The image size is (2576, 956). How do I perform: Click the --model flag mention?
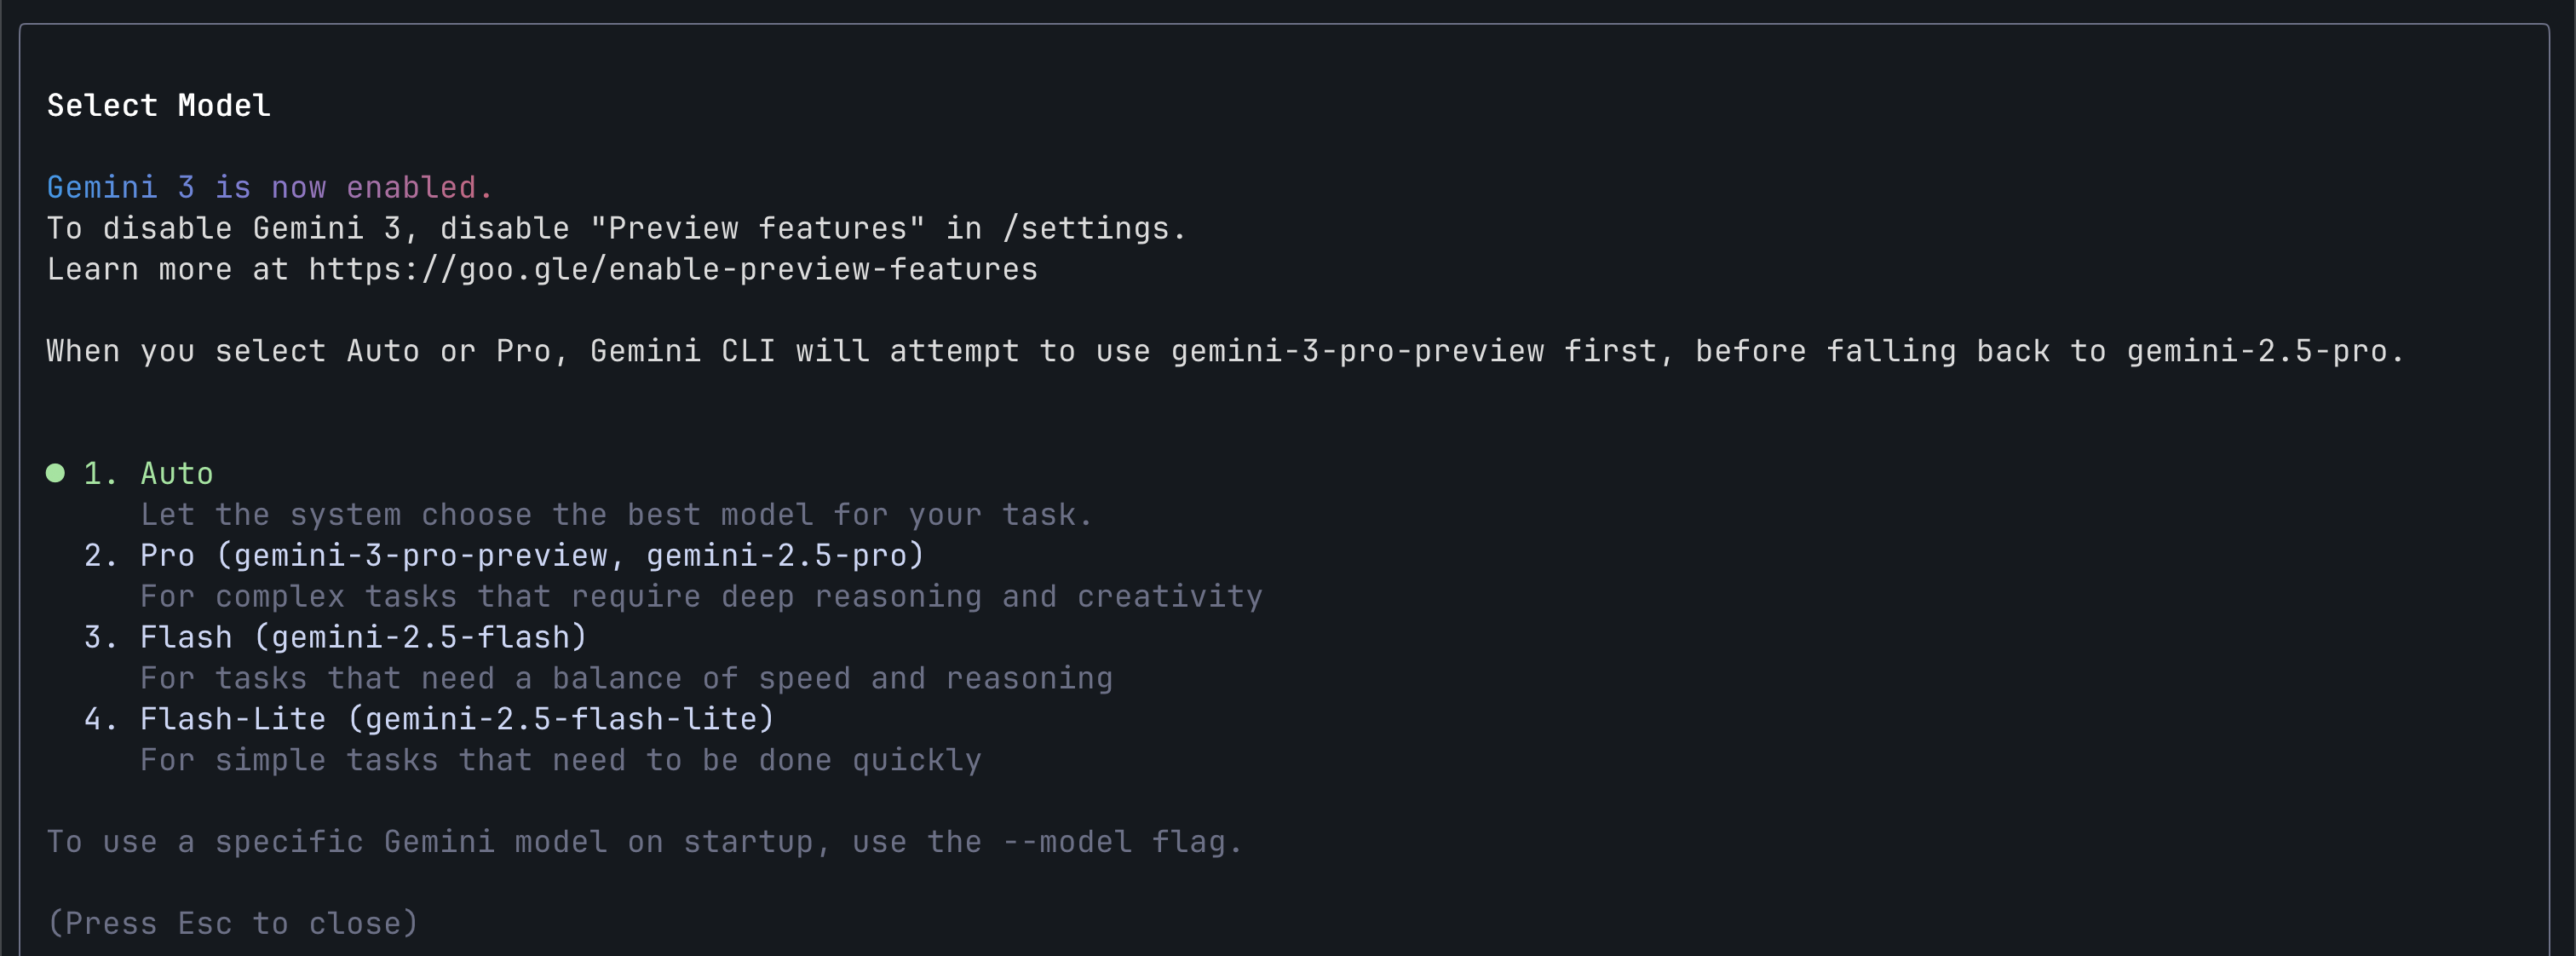click(1070, 841)
